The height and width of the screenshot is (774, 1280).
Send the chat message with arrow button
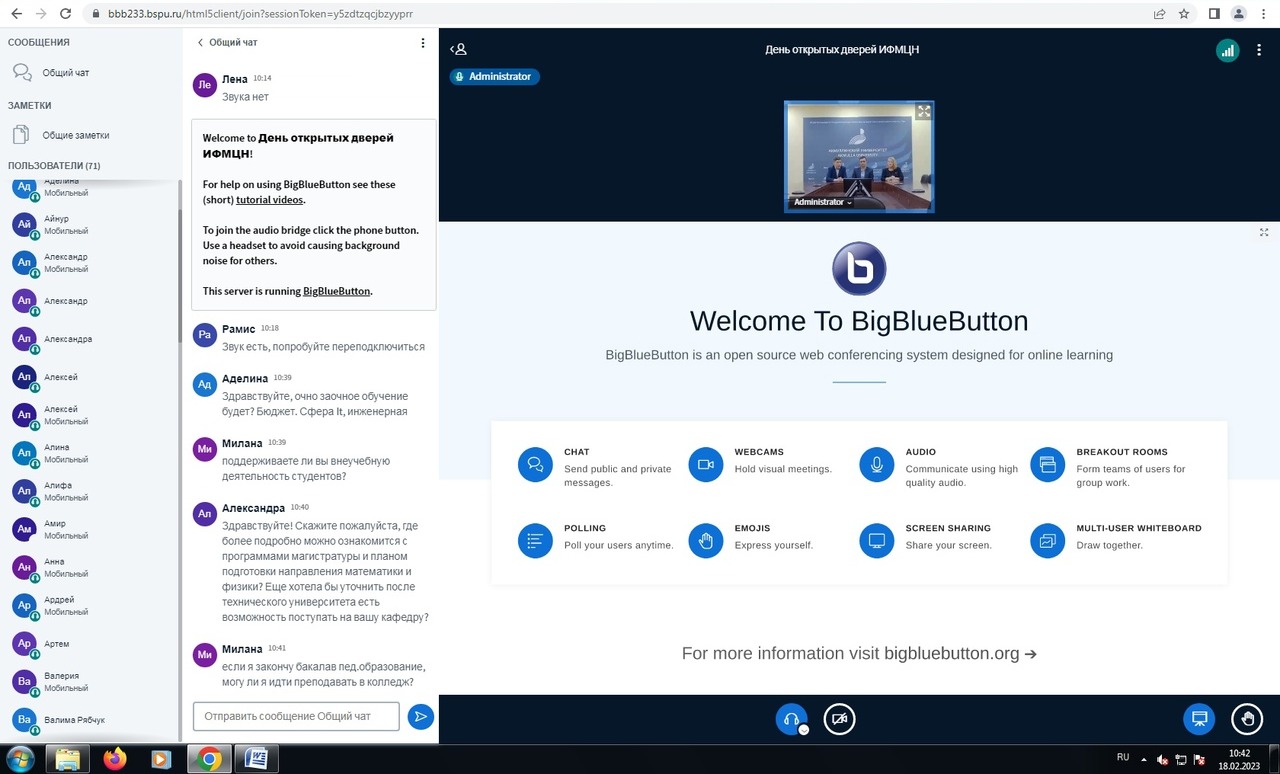[421, 716]
